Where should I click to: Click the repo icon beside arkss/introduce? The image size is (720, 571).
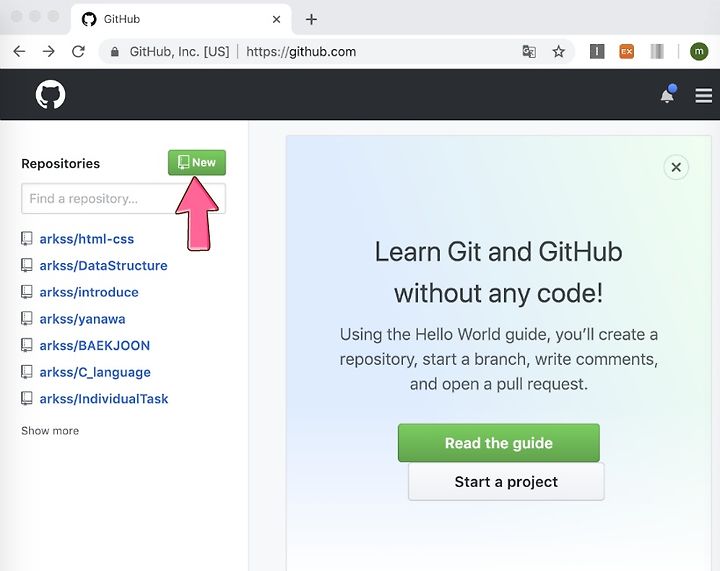pyautogui.click(x=27, y=292)
